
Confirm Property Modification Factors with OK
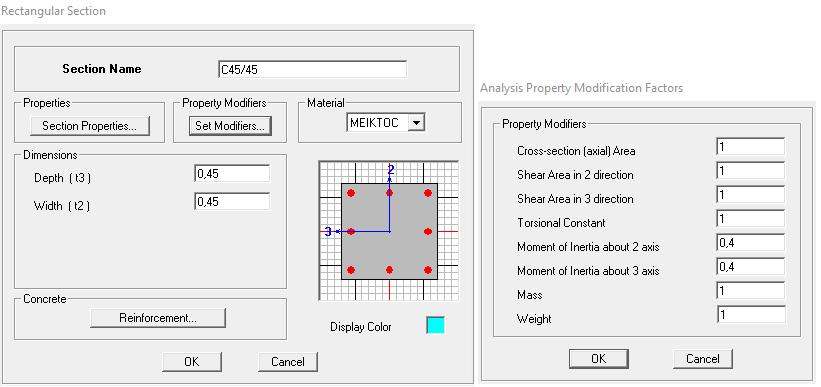coord(598,359)
